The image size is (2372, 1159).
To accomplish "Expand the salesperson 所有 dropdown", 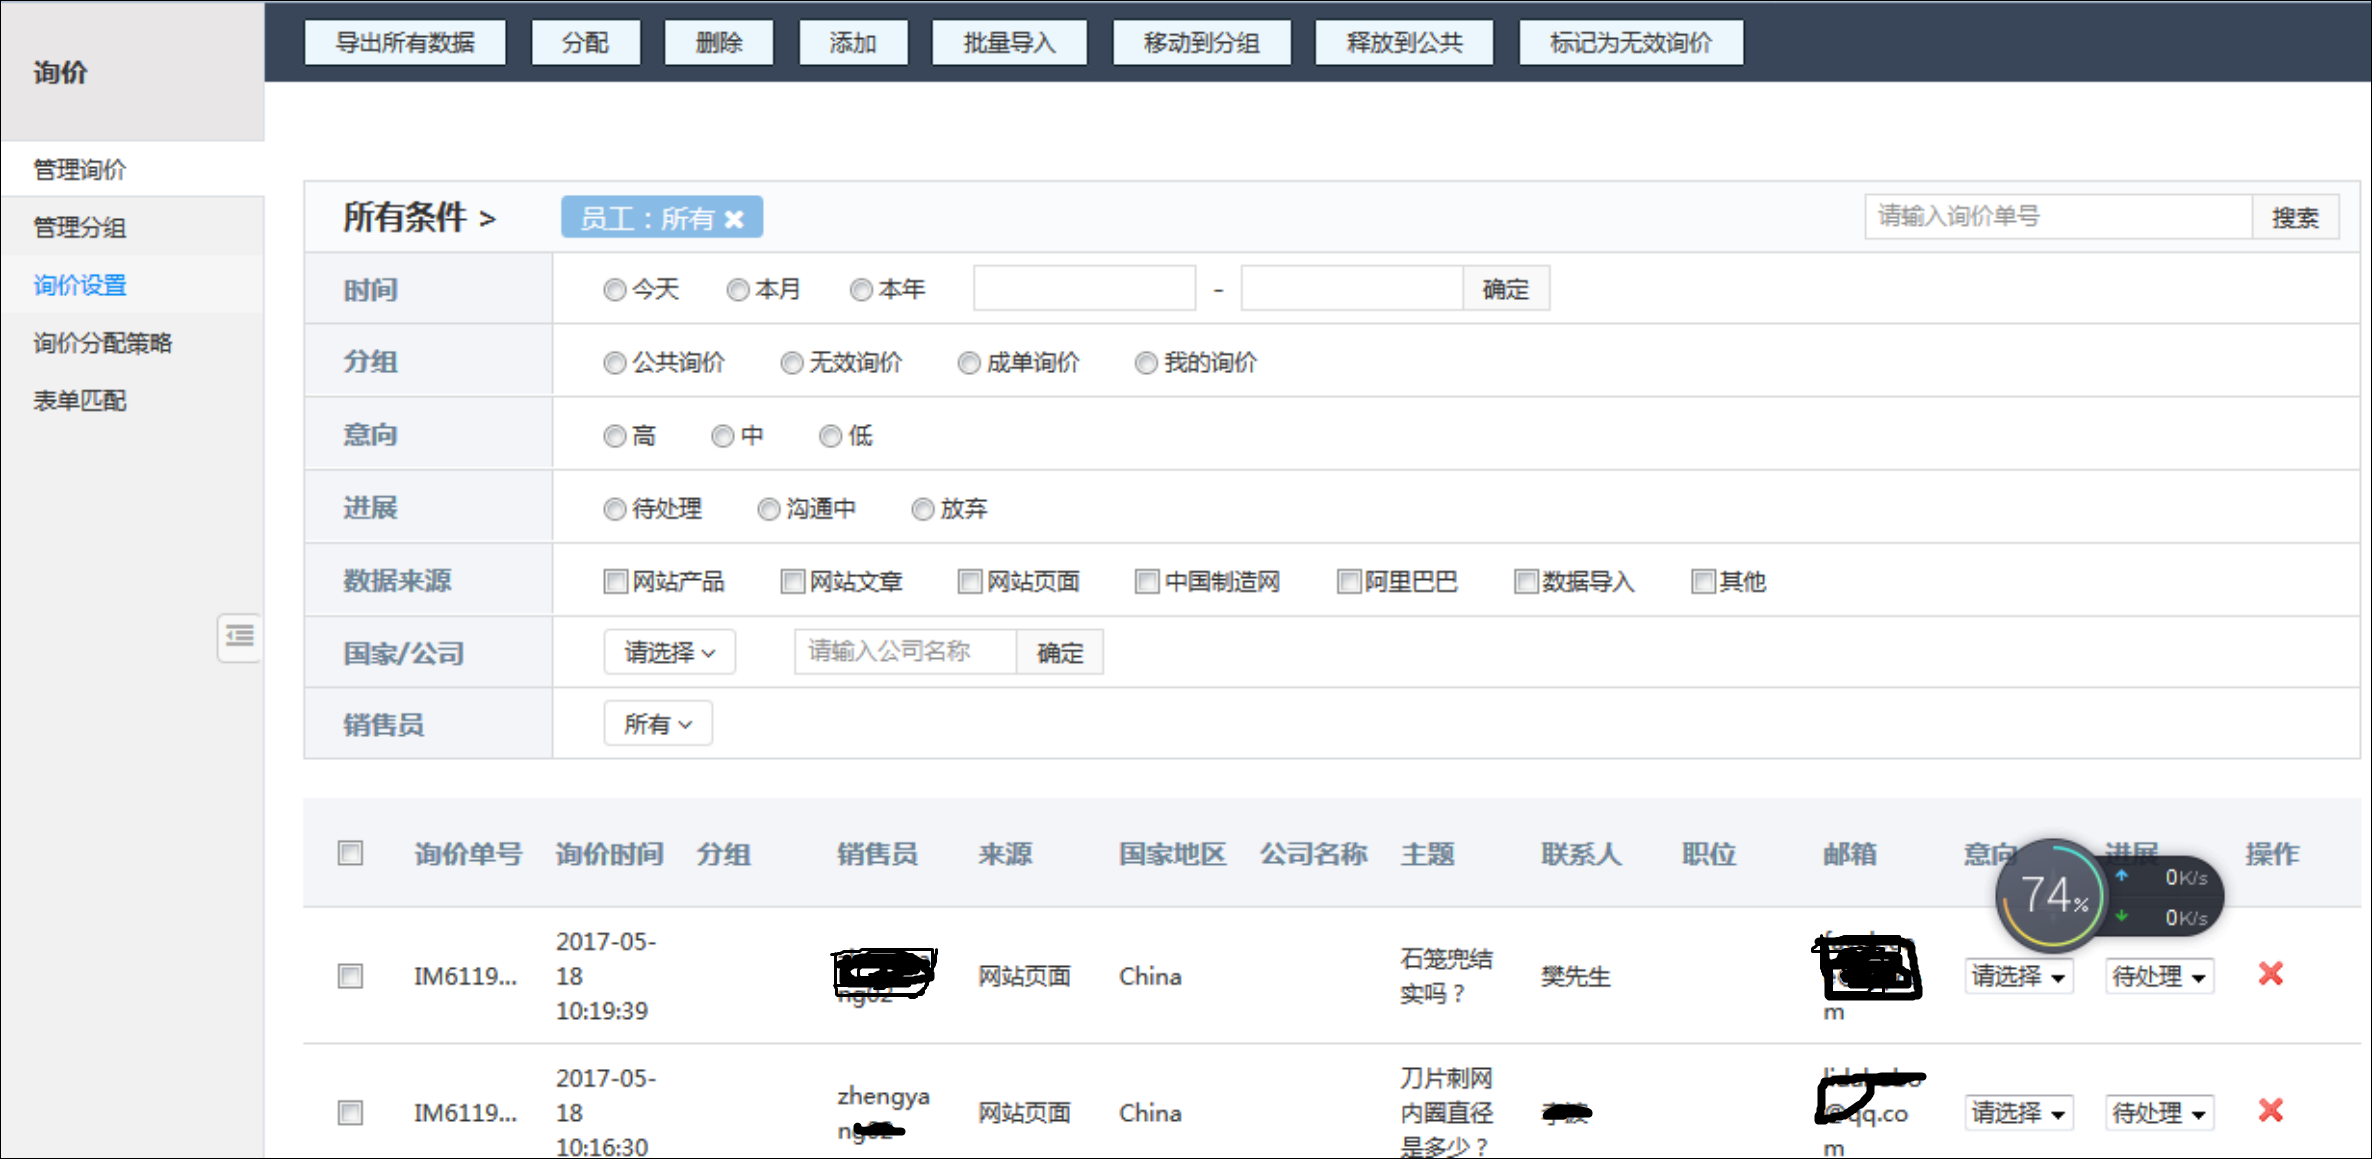I will point(657,724).
